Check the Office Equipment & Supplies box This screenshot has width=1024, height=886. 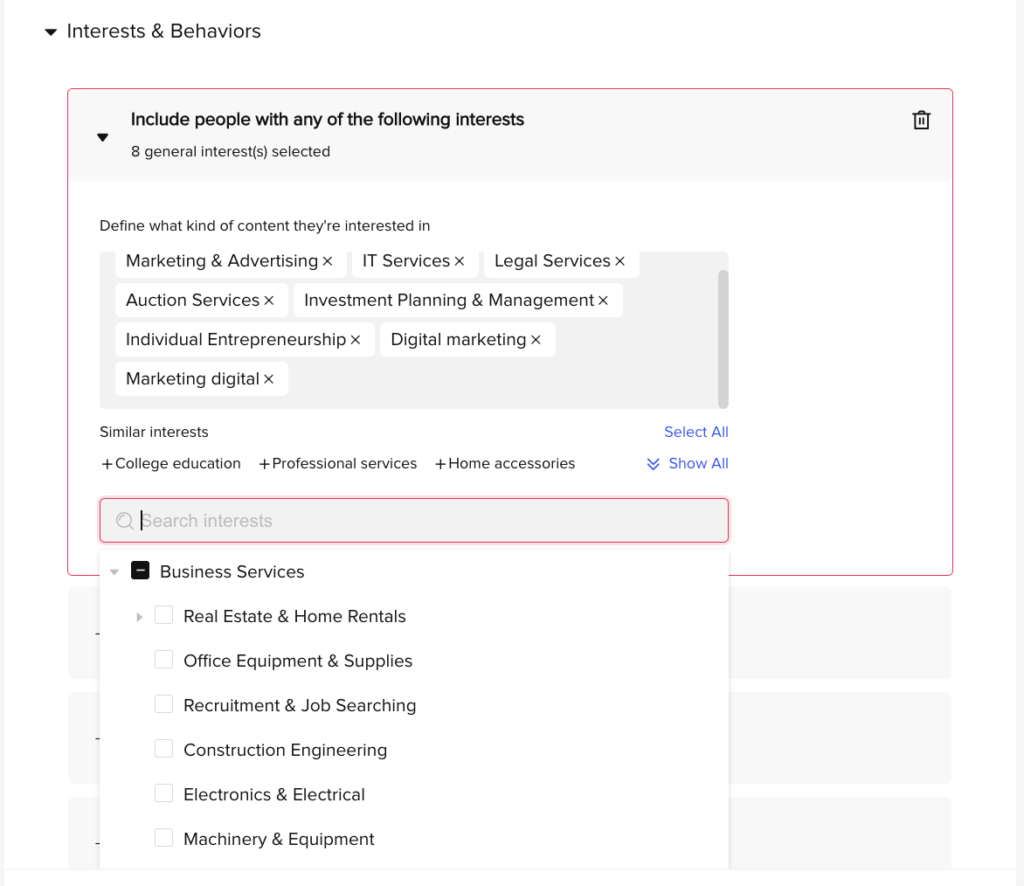164,659
